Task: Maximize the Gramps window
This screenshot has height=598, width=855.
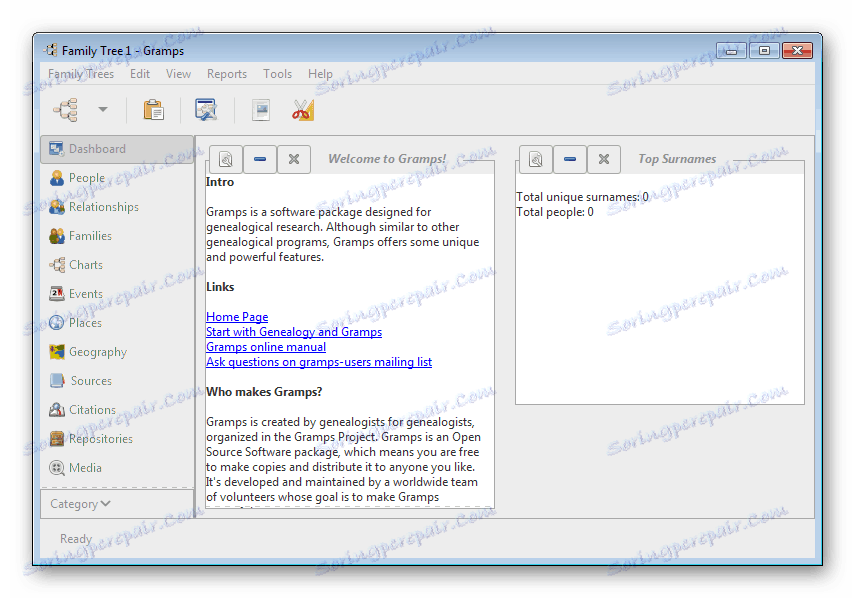Action: 764,51
